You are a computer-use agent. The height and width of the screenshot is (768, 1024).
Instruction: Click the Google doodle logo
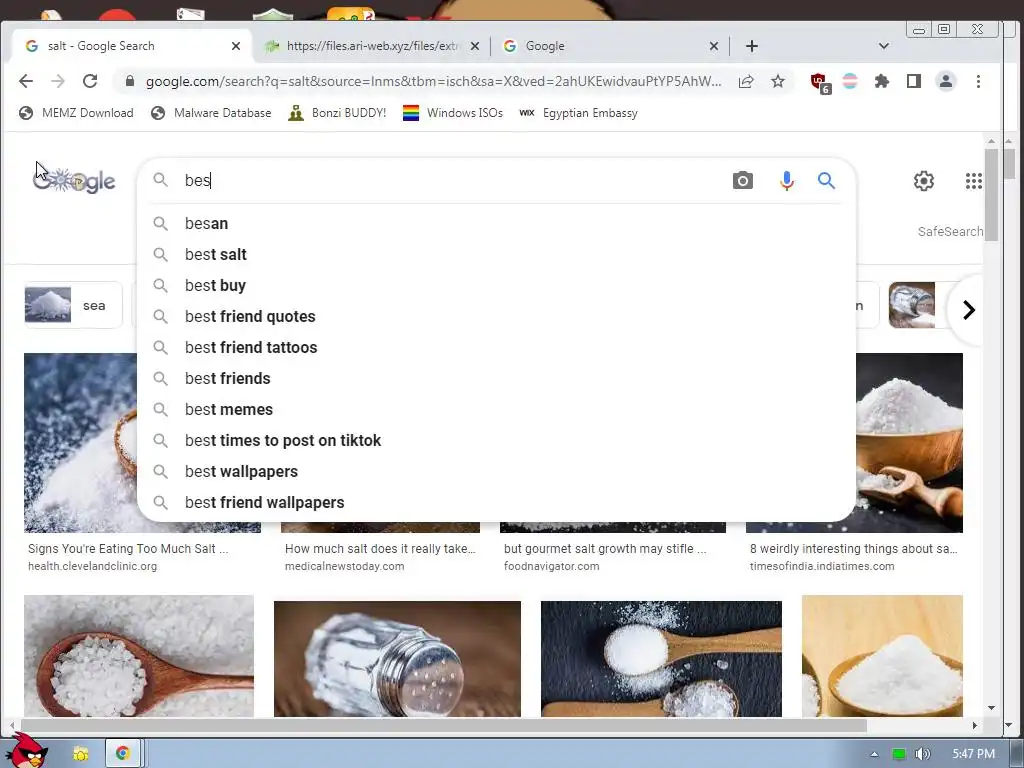[74, 180]
